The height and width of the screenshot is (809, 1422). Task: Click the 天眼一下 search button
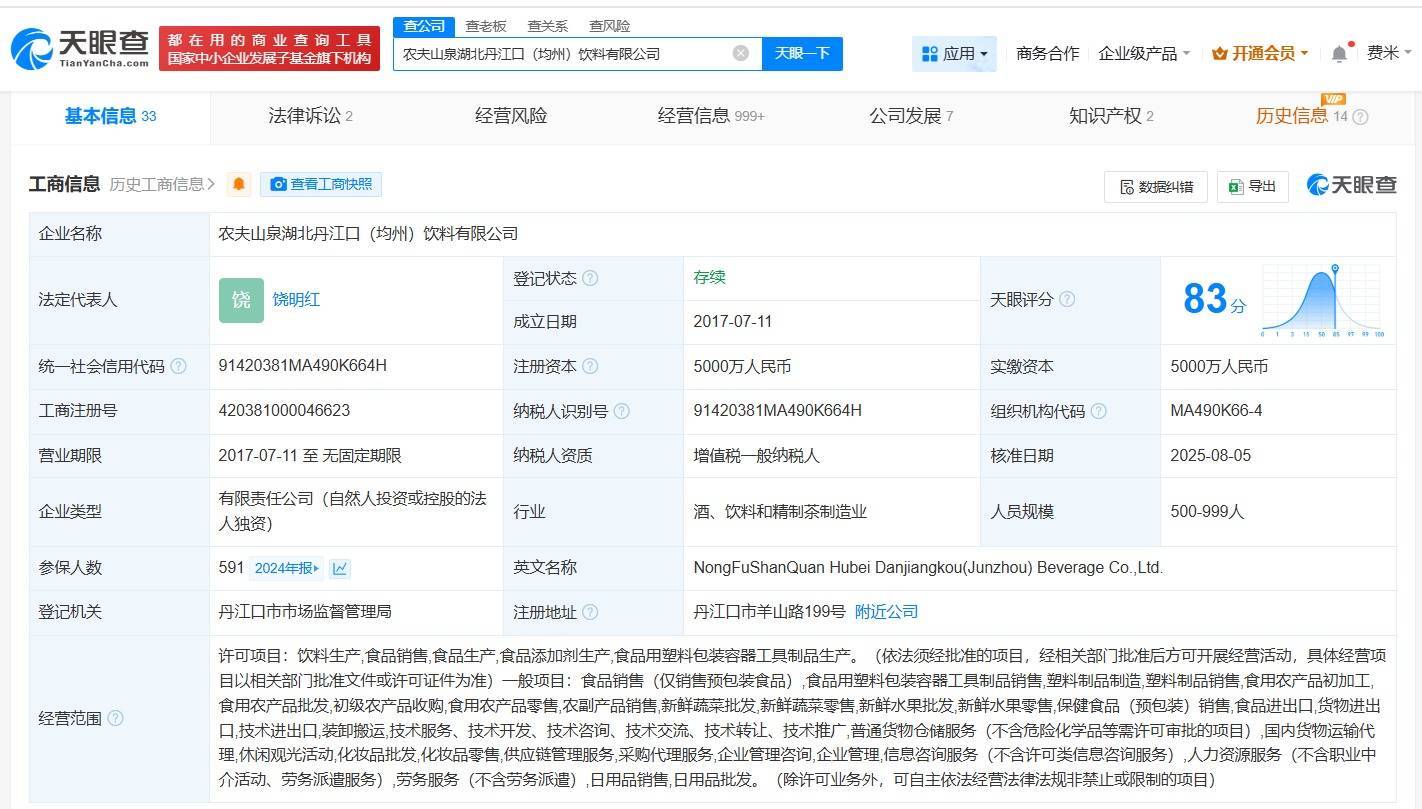pyautogui.click(x=802, y=53)
